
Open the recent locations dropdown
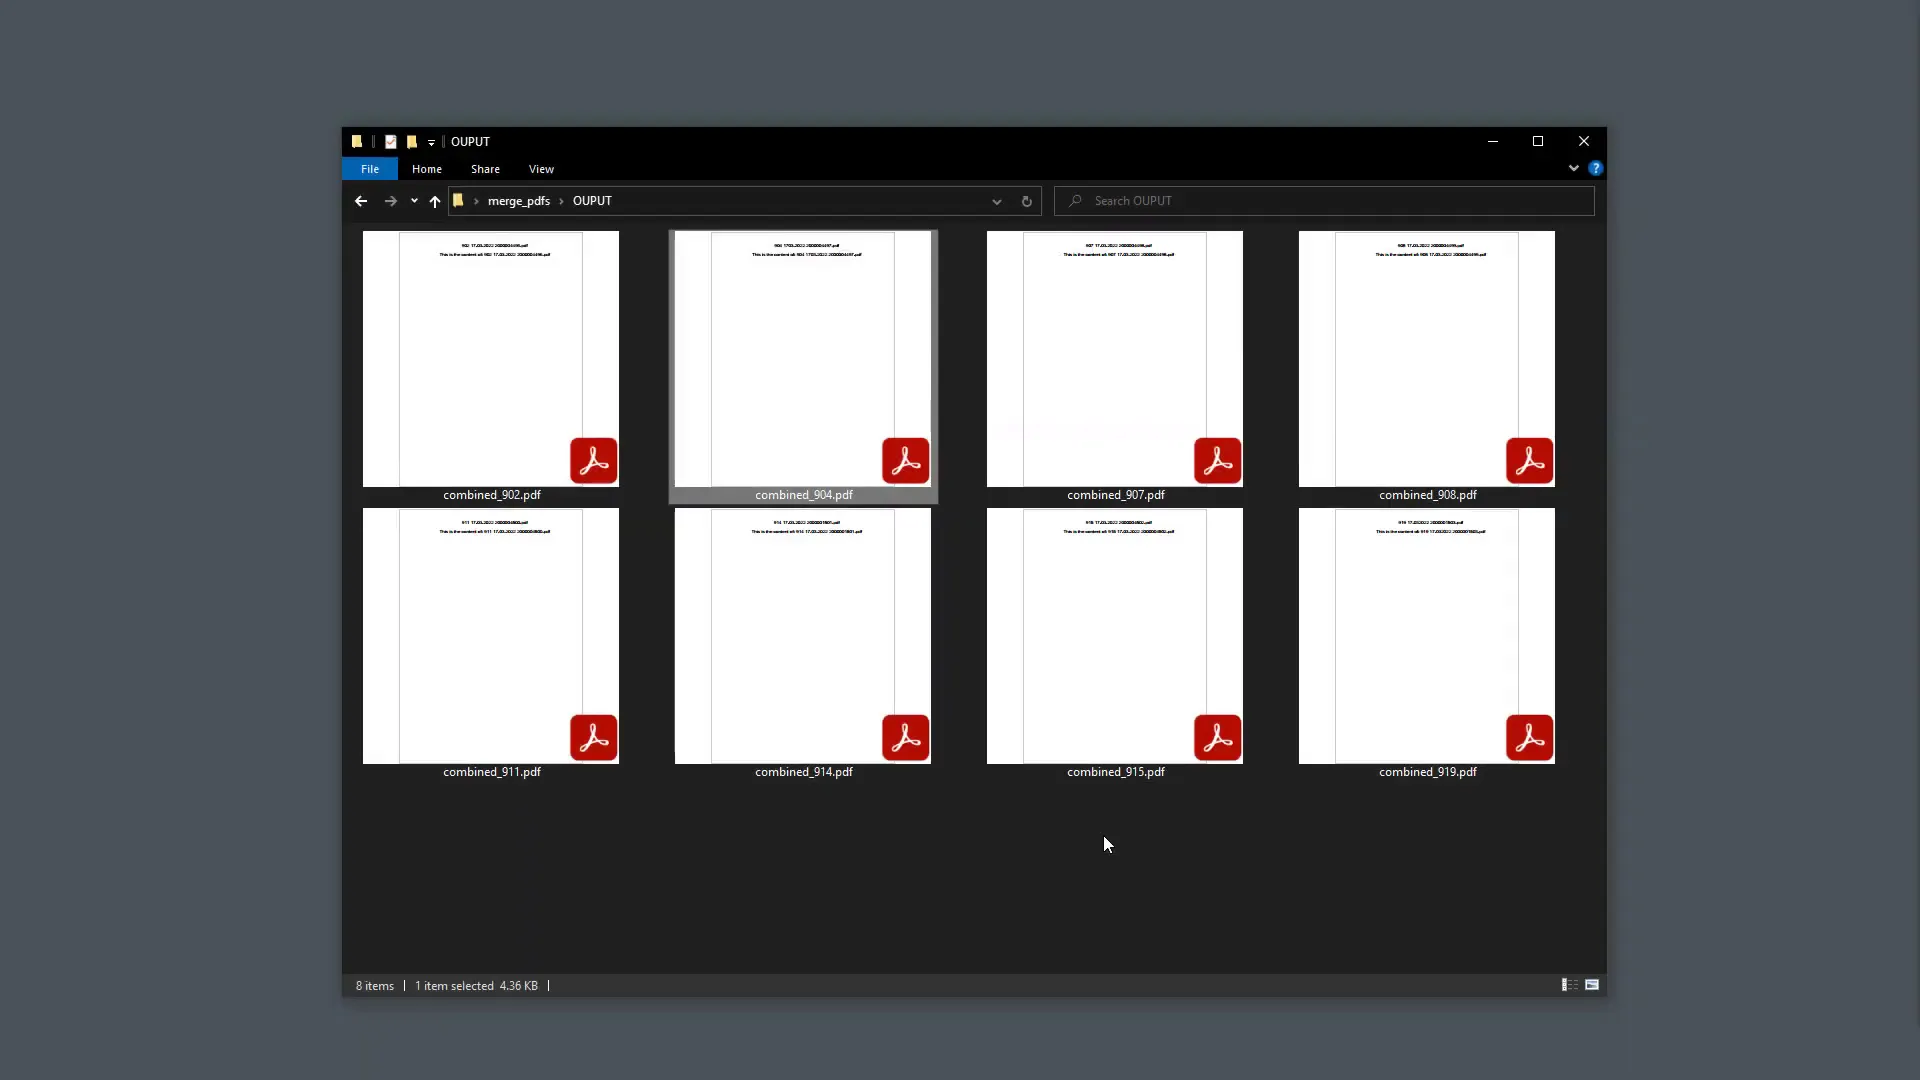coord(414,201)
